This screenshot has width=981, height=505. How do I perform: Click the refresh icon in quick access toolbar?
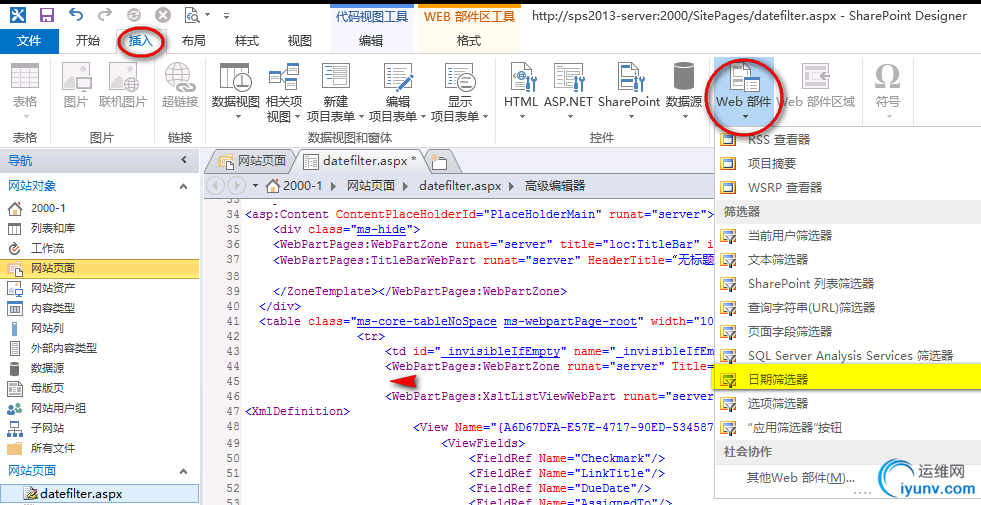133,14
